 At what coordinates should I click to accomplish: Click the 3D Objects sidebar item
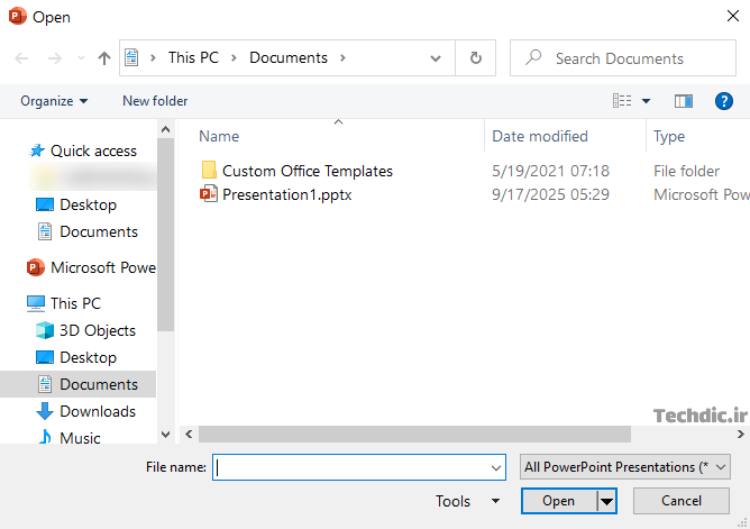[97, 330]
